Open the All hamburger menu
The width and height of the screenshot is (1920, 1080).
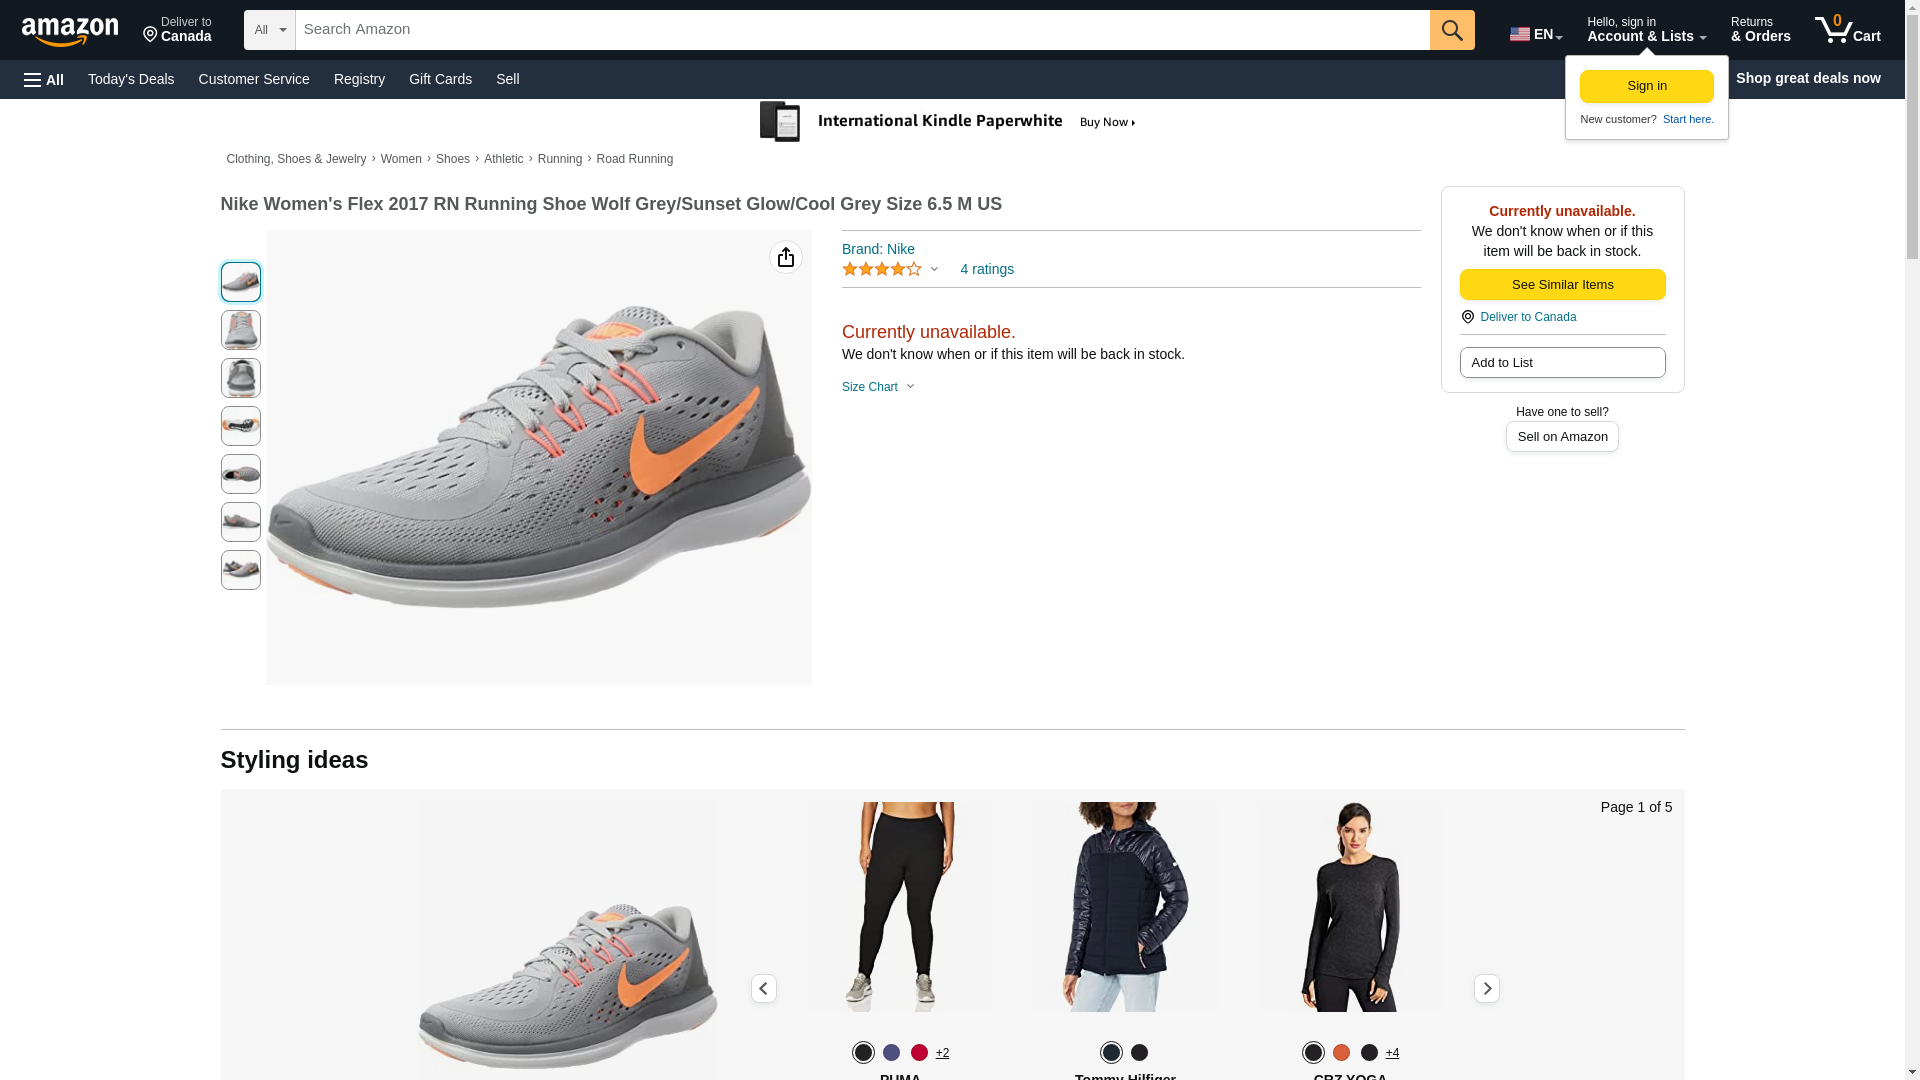click(x=44, y=79)
